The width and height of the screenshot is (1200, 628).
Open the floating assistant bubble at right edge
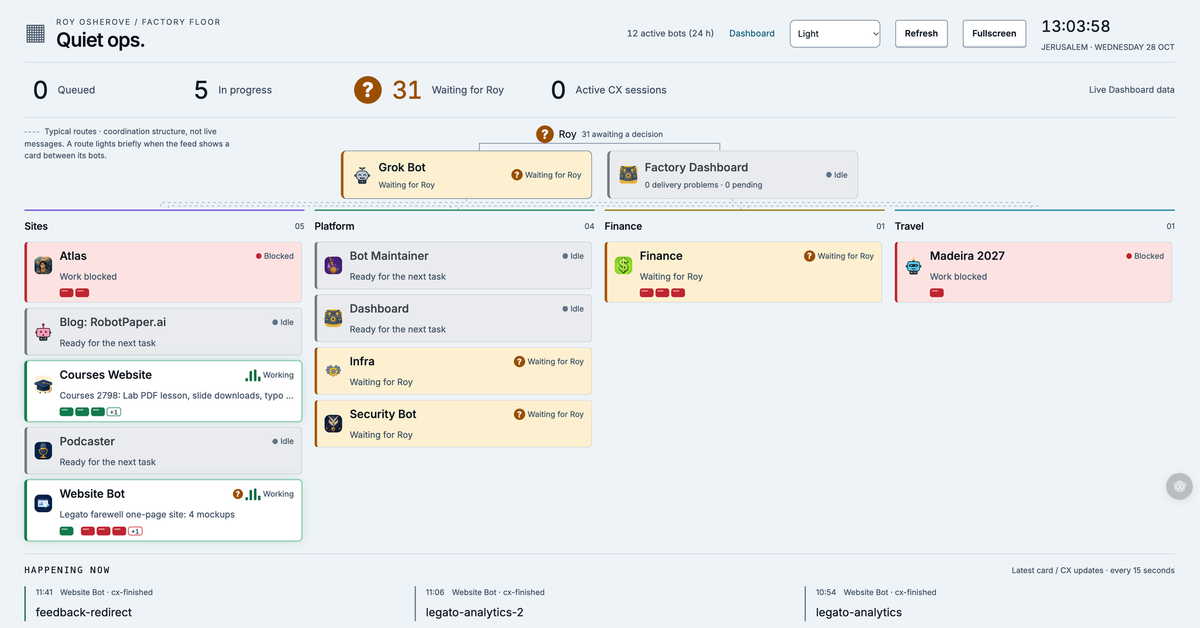click(x=1180, y=486)
